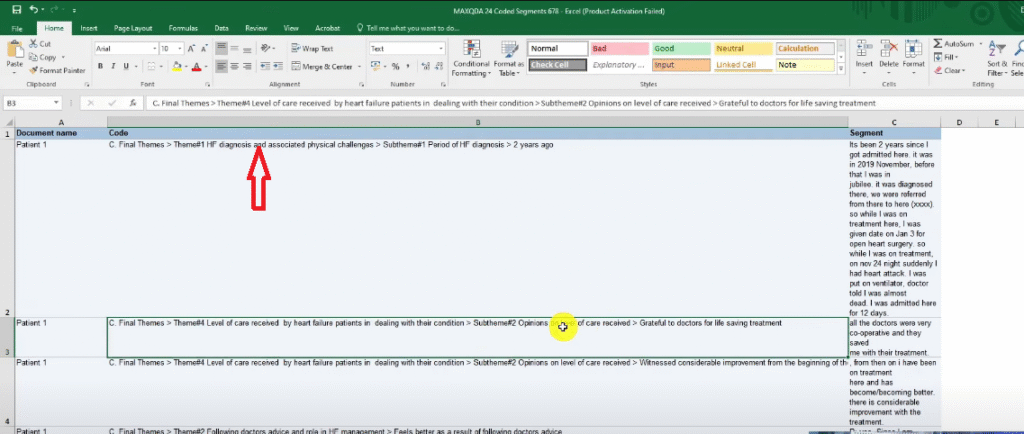This screenshot has height=434, width=1024.
Task: Apply comma style
Action: tap(408, 66)
